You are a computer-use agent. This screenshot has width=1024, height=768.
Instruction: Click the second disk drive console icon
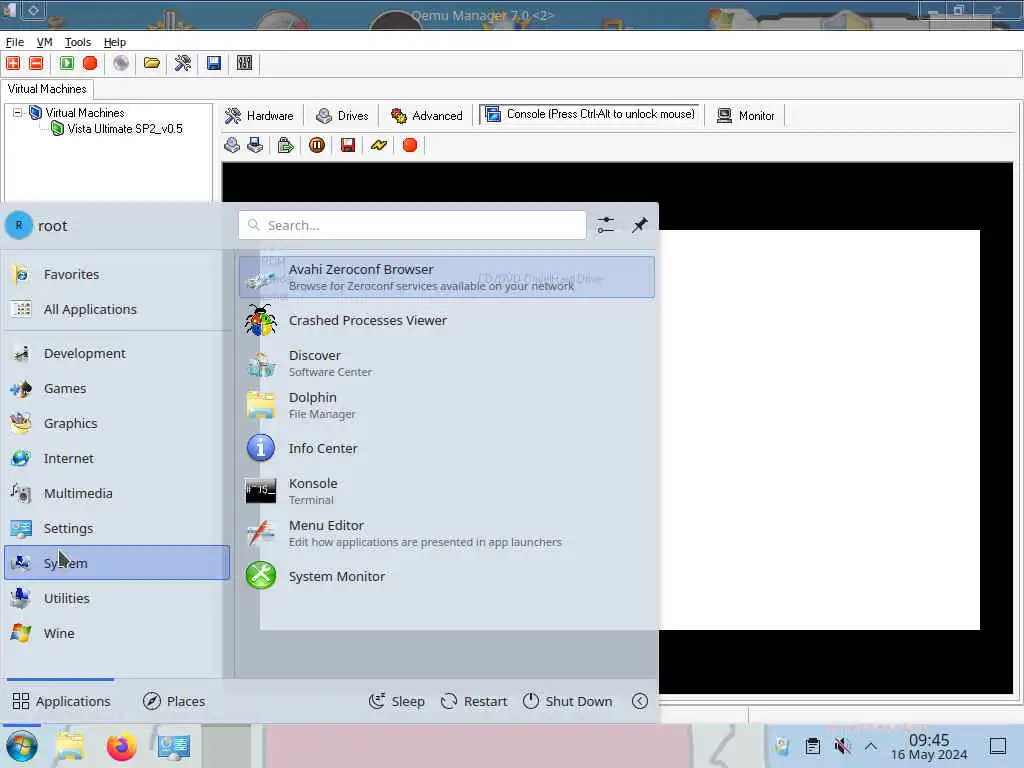[255, 145]
